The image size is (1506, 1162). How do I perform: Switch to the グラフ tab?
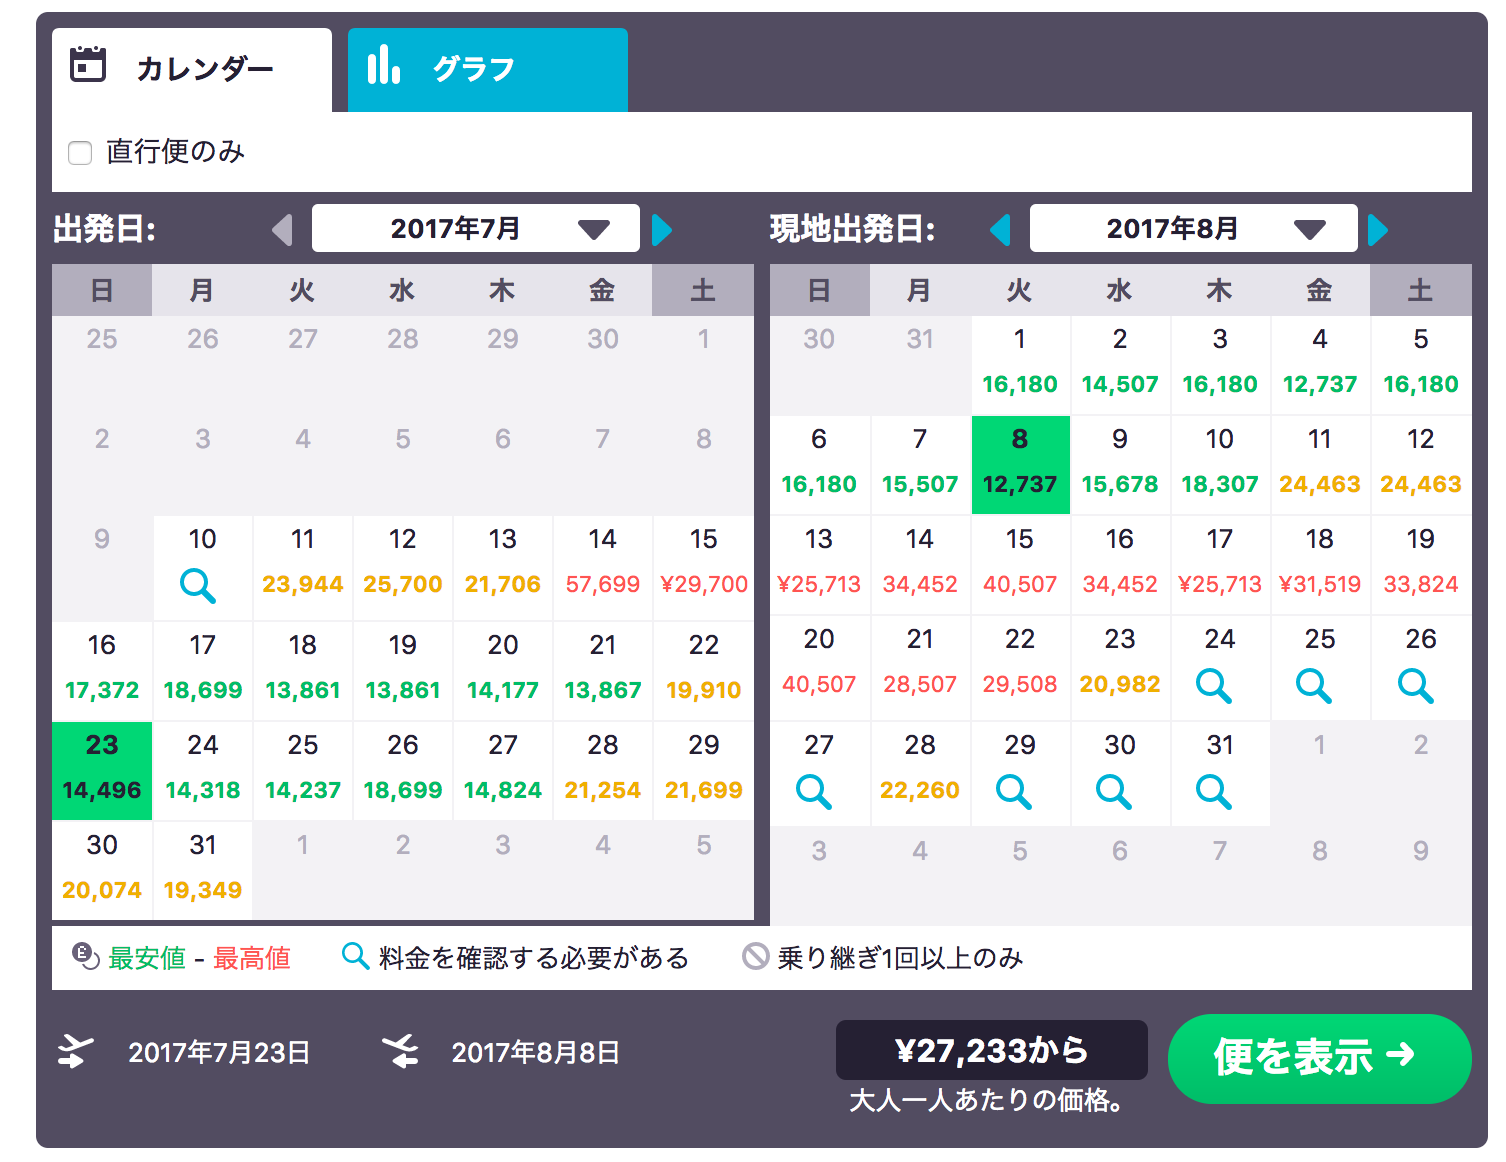click(488, 69)
